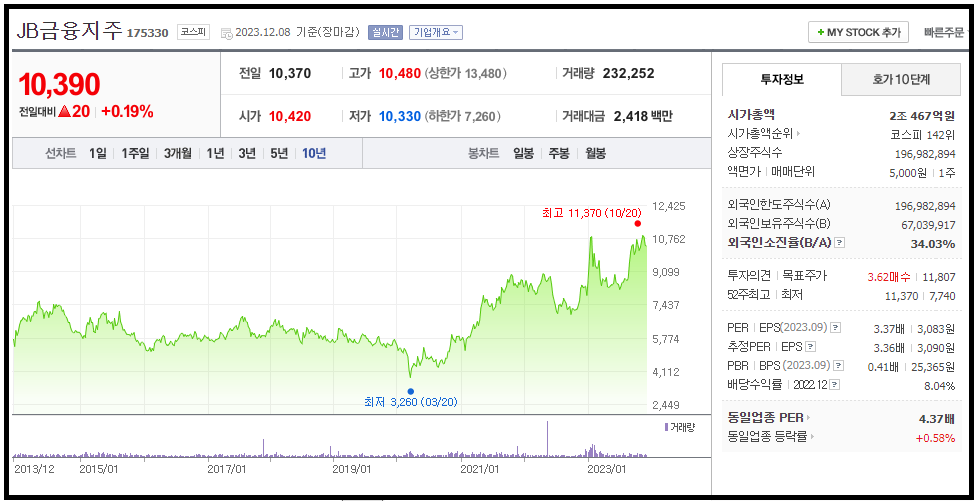This screenshot has height=501, width=978.
Task: Select the 10년 line chart period
Action: coord(314,153)
